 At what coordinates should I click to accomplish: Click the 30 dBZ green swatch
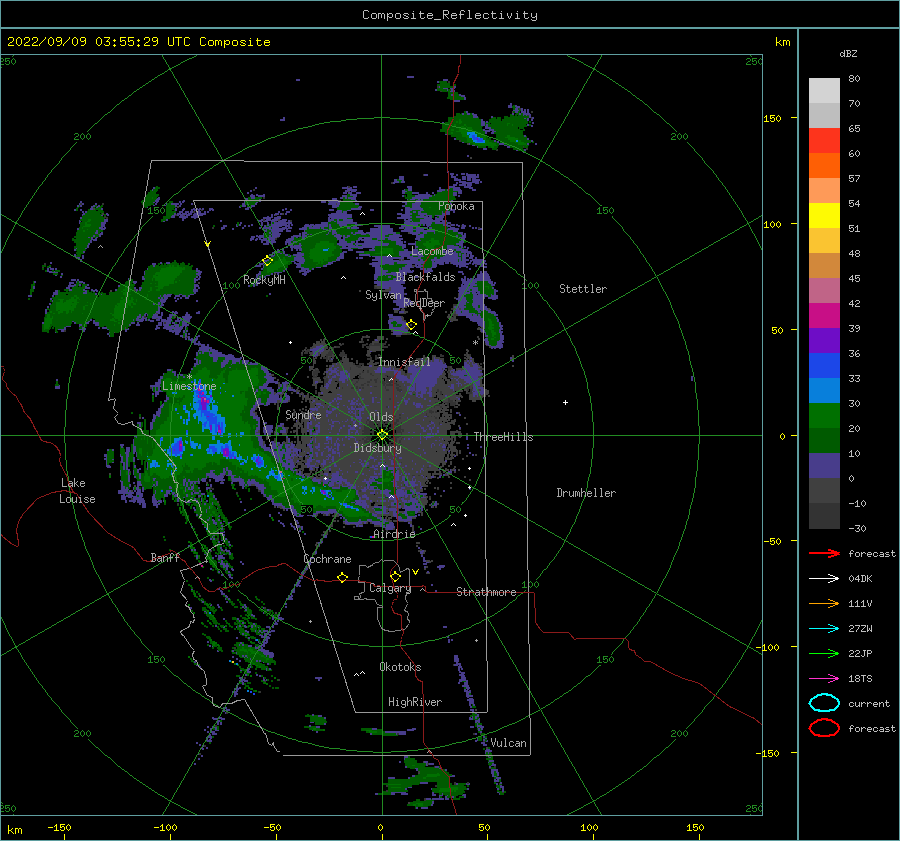pos(824,415)
